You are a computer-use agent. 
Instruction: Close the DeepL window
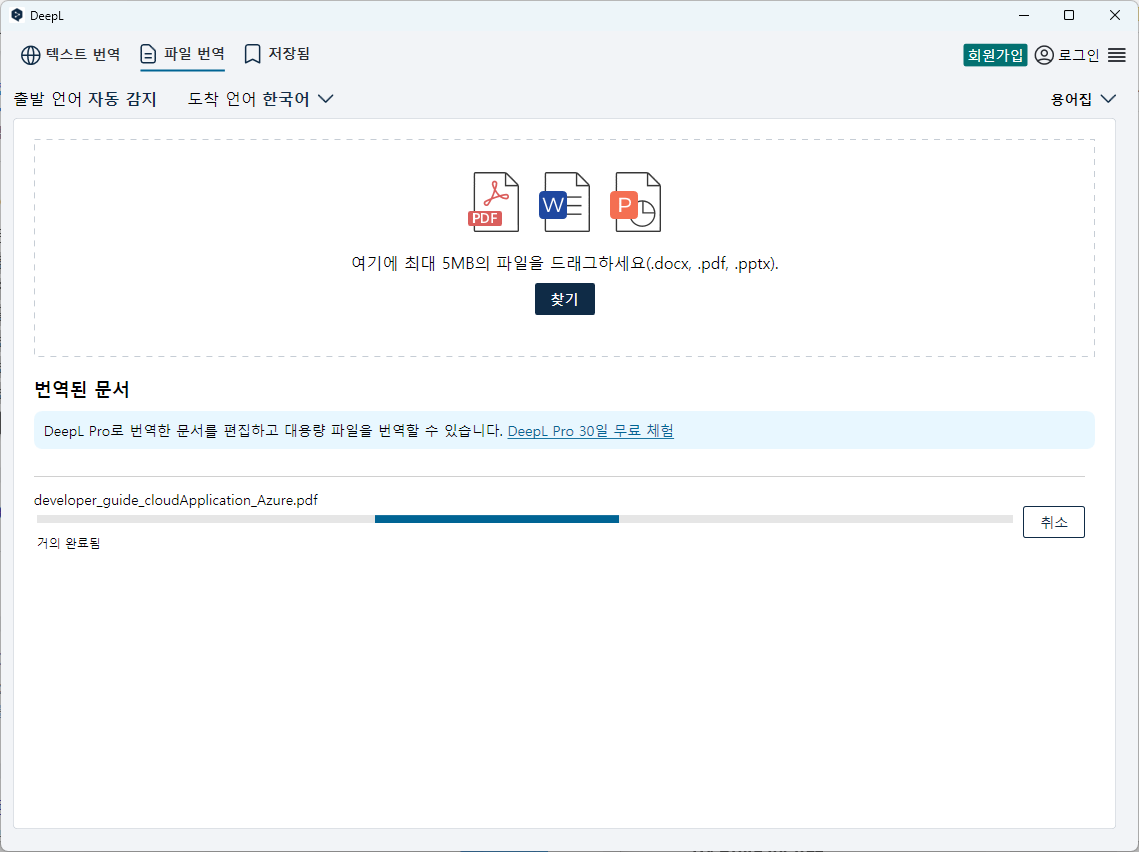tap(1115, 15)
